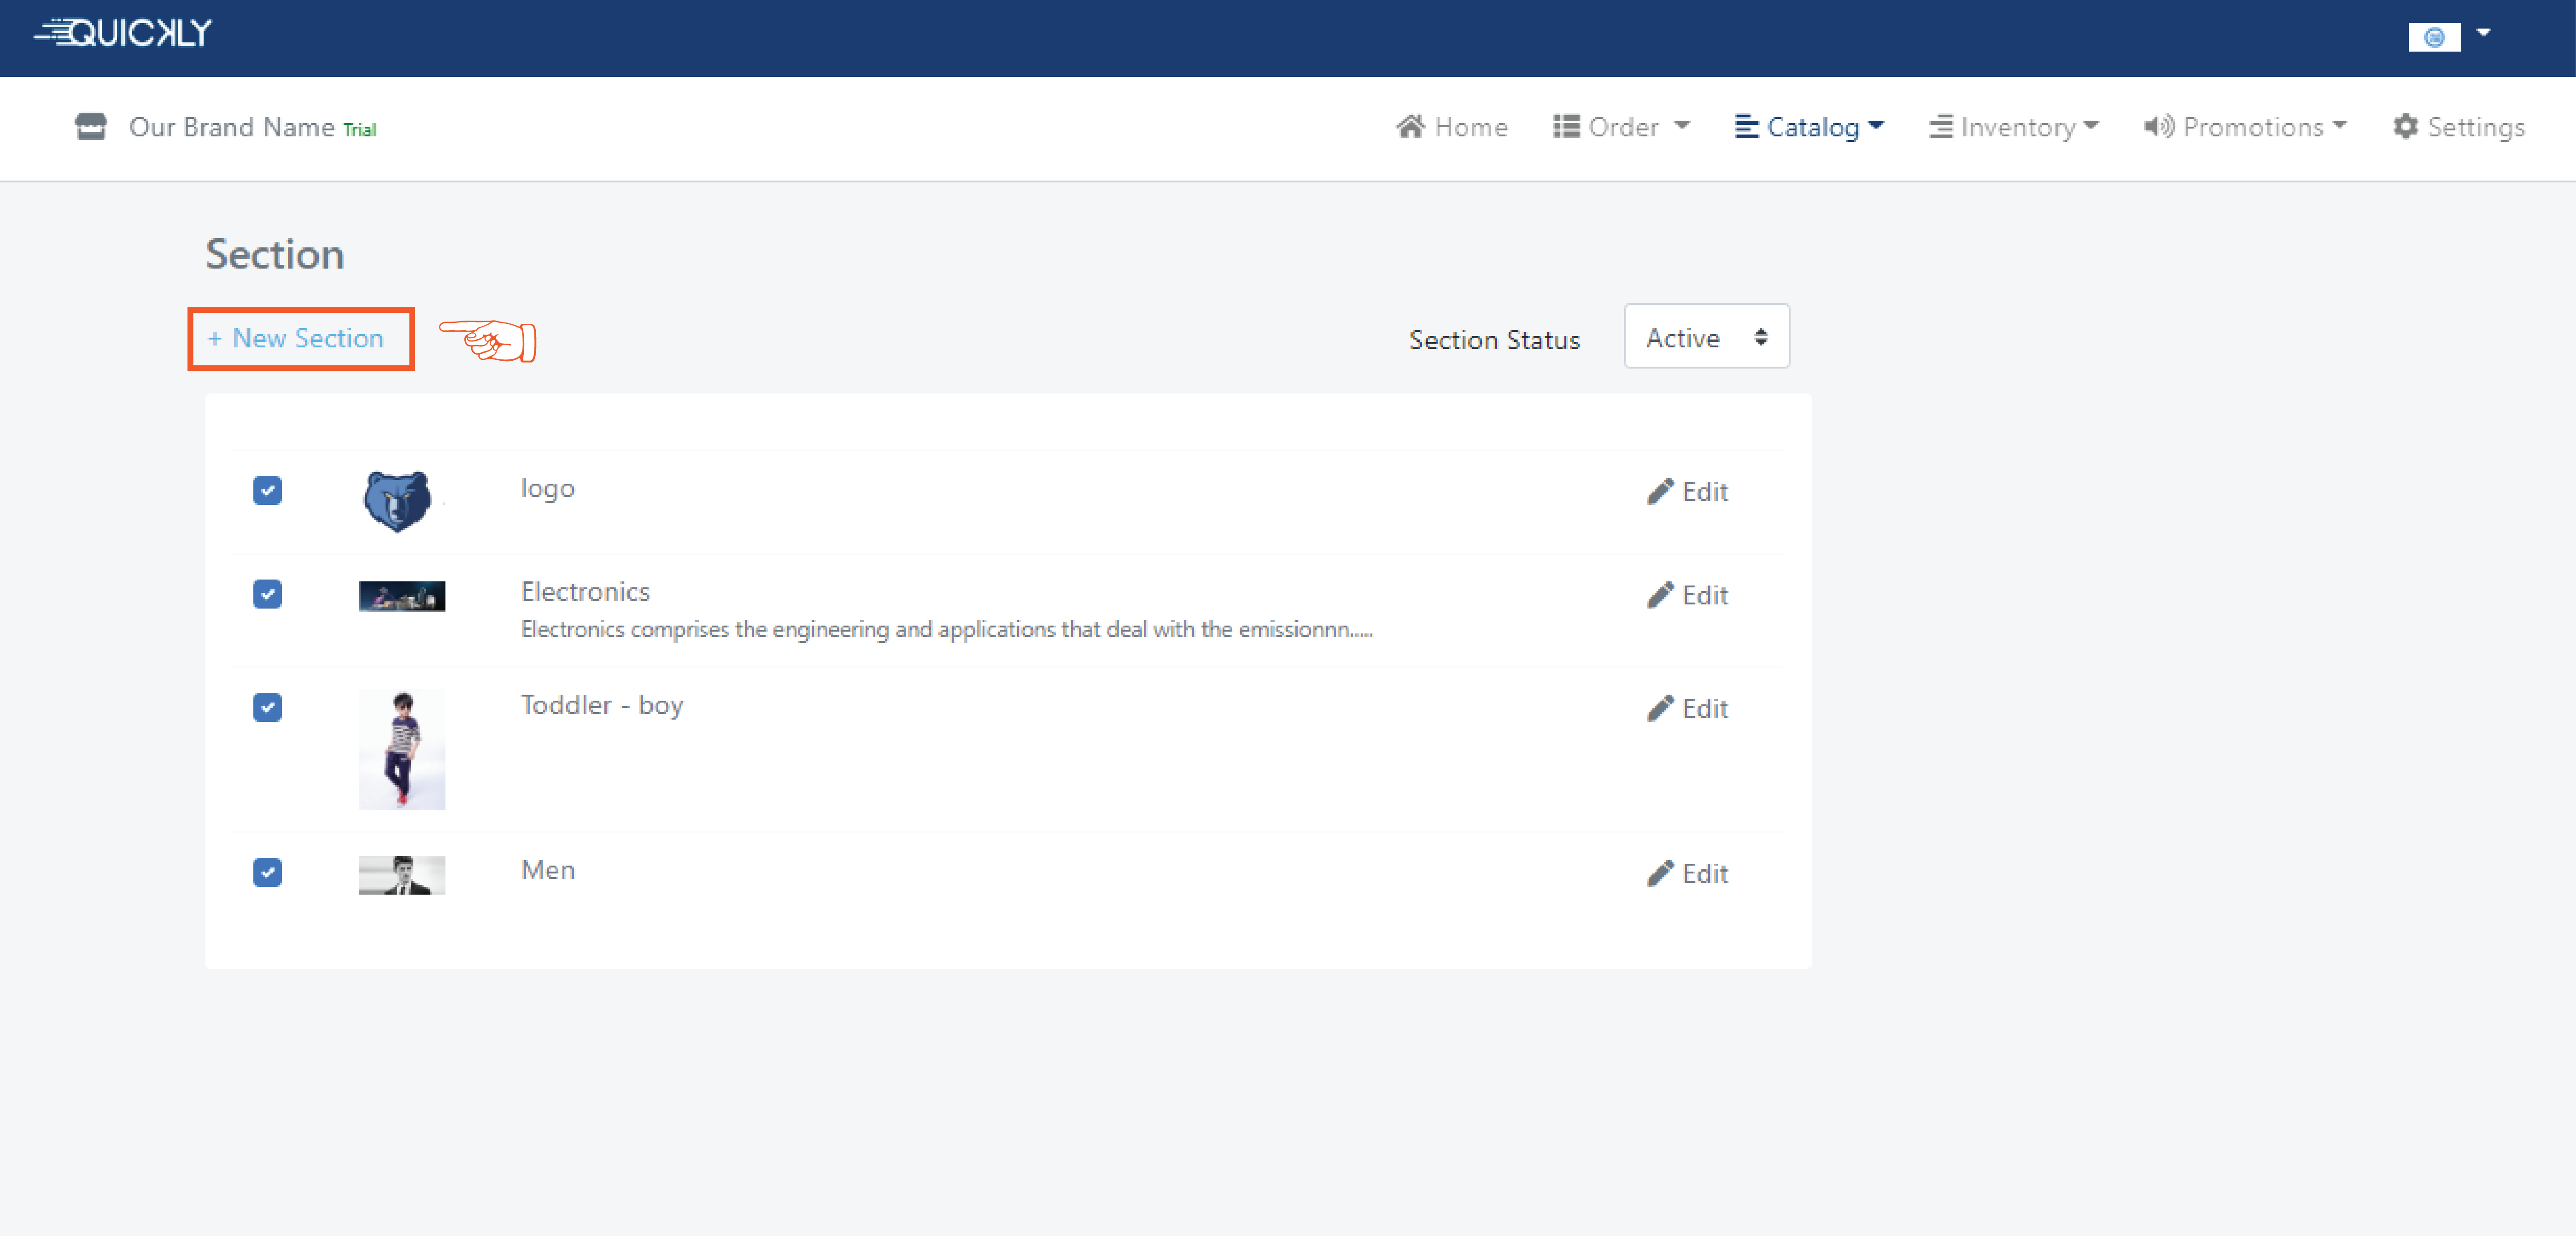Uncheck the logo section checkbox
The width and height of the screenshot is (2576, 1236).
(267, 490)
